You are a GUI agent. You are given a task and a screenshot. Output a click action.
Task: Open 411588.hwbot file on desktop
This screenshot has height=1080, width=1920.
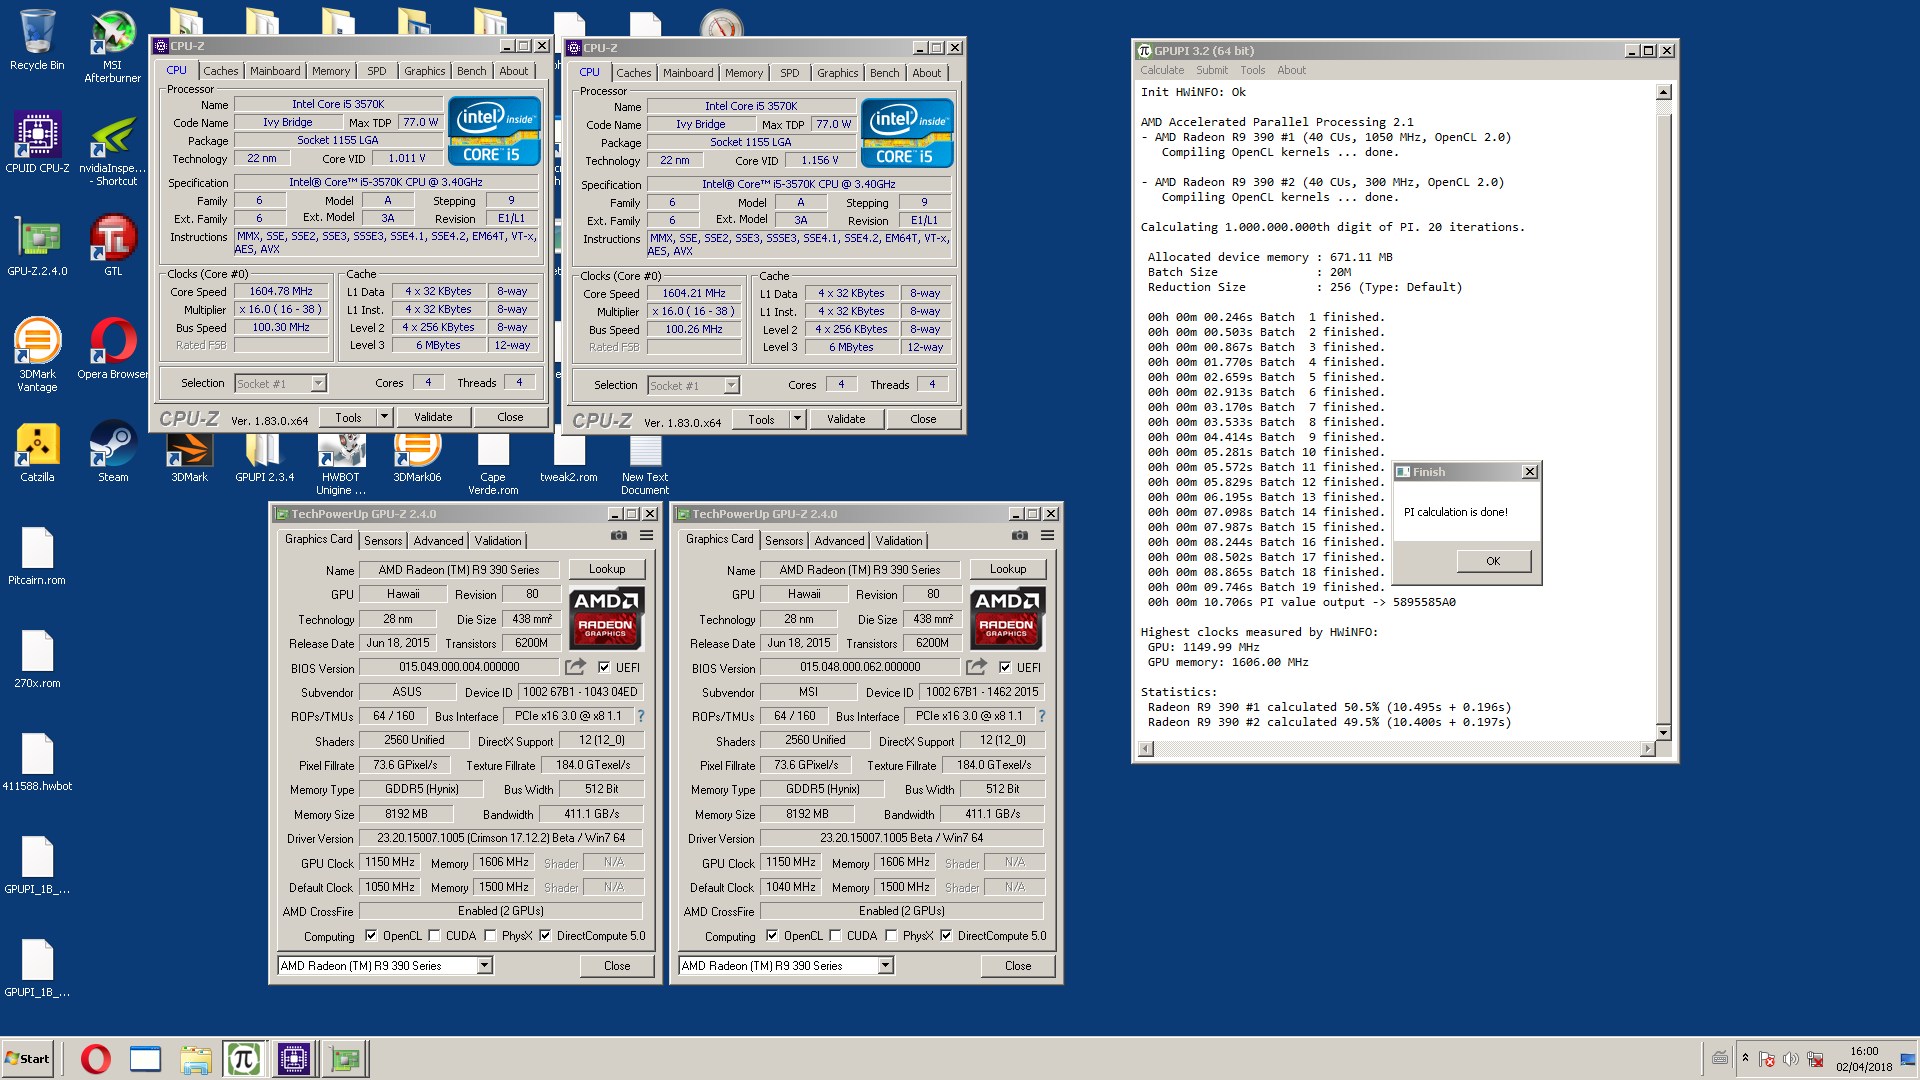(37, 761)
